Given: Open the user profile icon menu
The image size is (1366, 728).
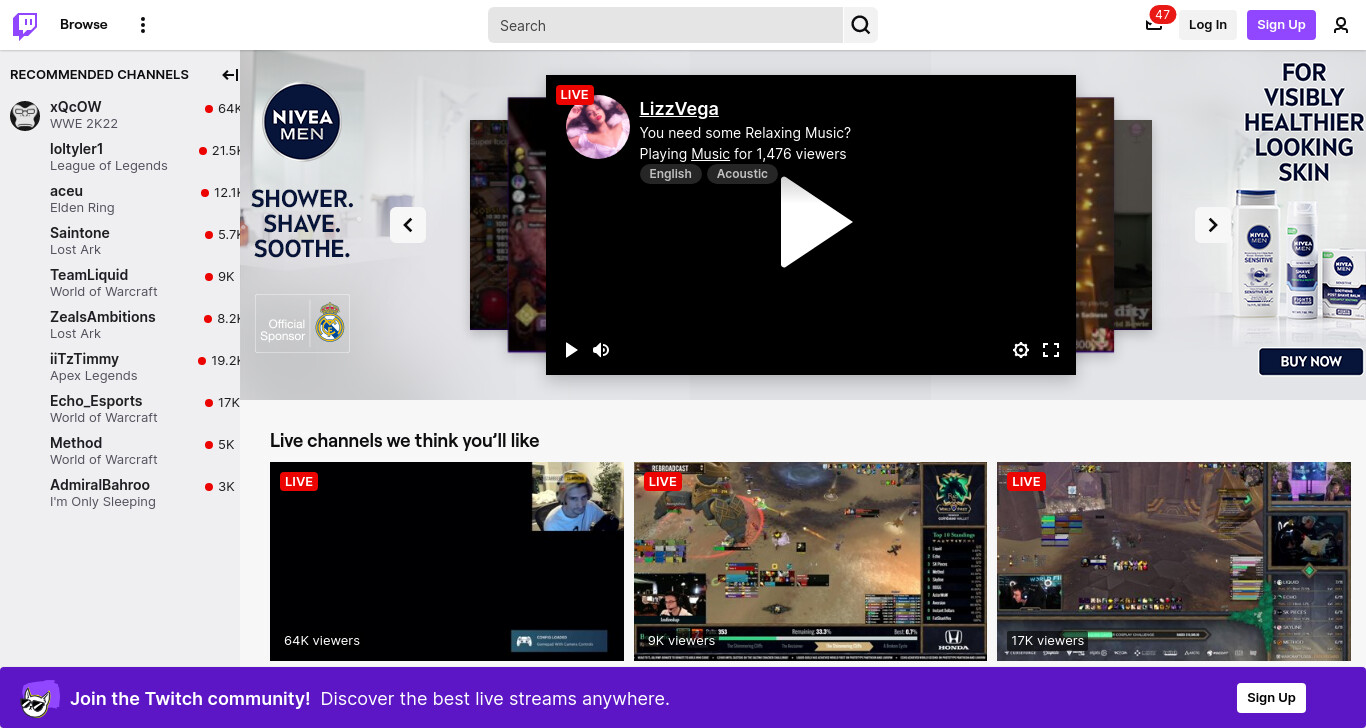Looking at the screenshot, I should [x=1341, y=25].
